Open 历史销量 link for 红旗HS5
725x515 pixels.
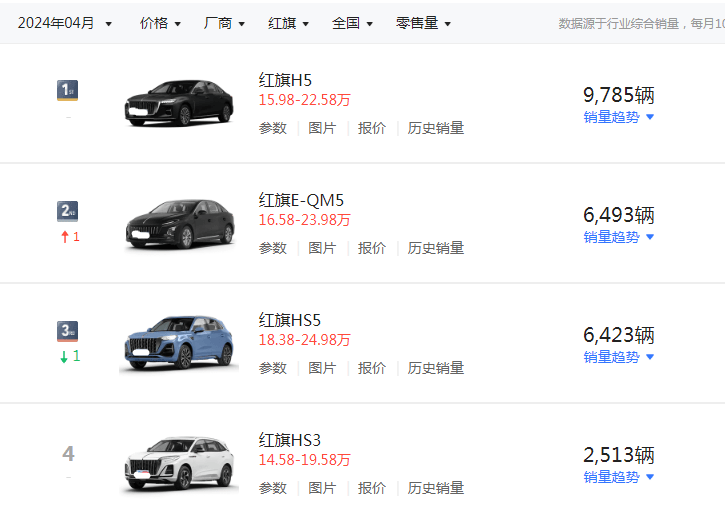tap(436, 368)
